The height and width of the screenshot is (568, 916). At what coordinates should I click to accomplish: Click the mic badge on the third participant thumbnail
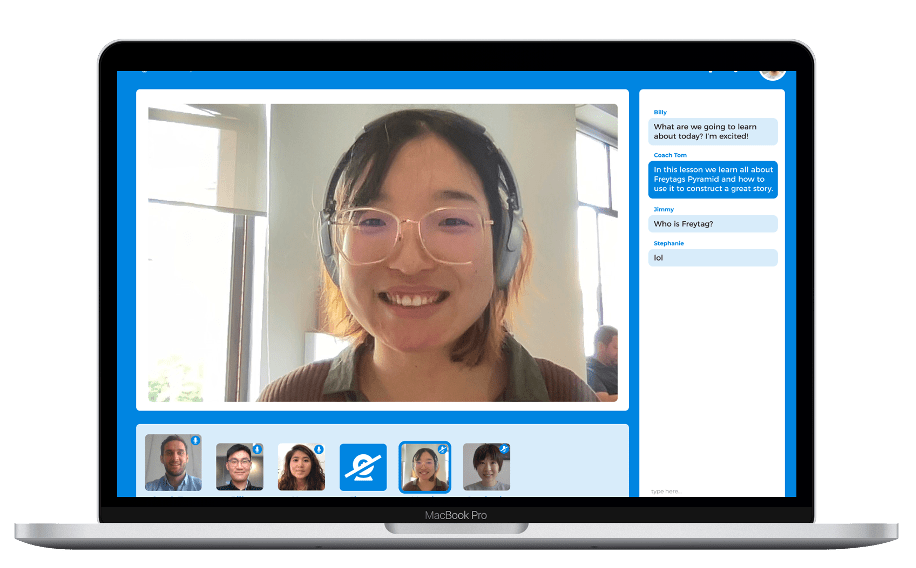click(x=319, y=449)
